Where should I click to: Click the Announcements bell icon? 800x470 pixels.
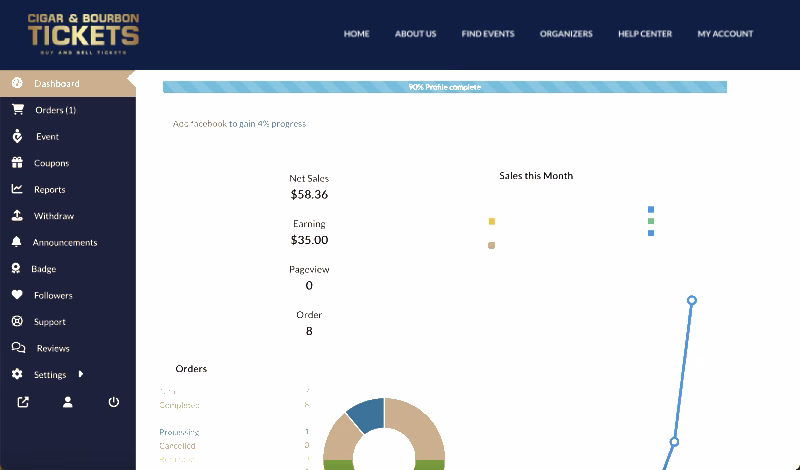point(17,242)
